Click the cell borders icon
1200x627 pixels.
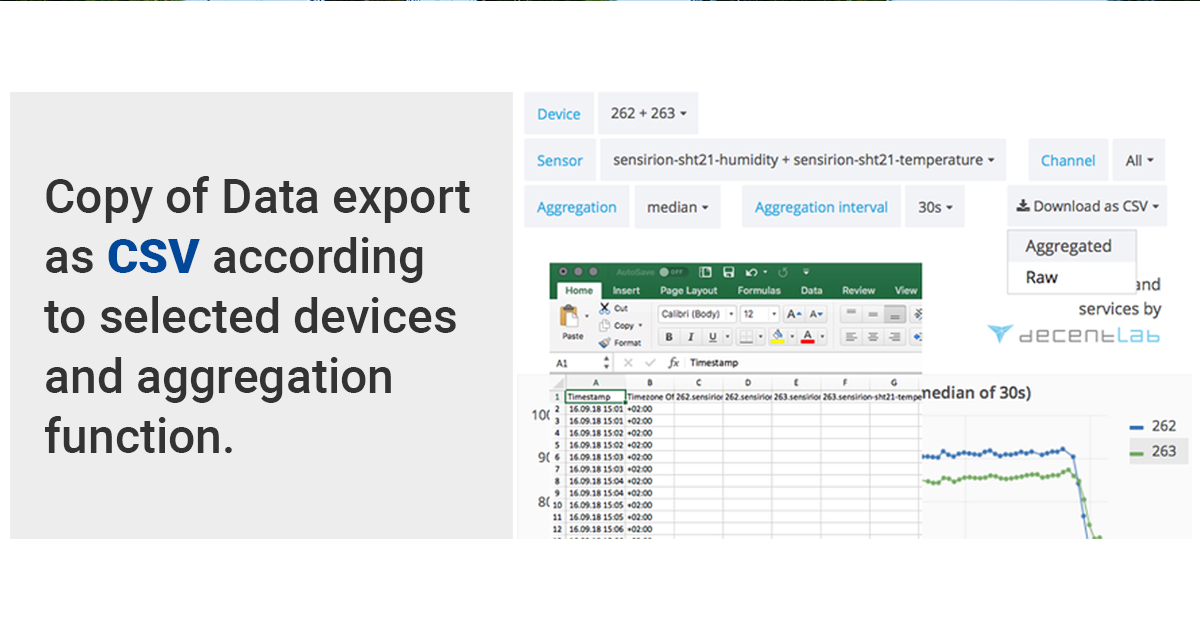click(x=746, y=337)
